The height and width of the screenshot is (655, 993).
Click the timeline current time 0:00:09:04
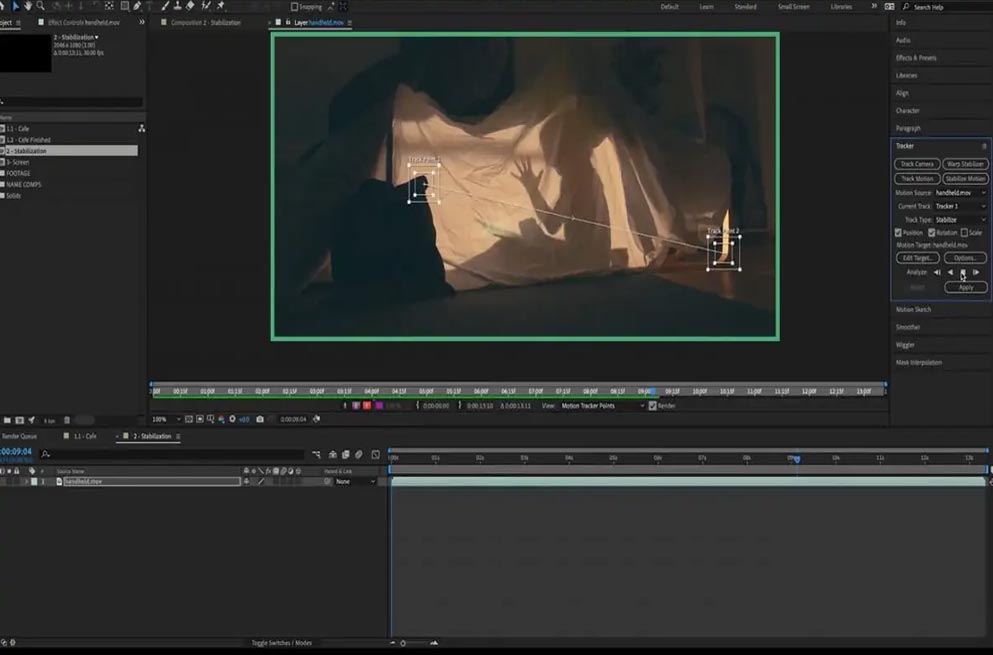point(16,452)
